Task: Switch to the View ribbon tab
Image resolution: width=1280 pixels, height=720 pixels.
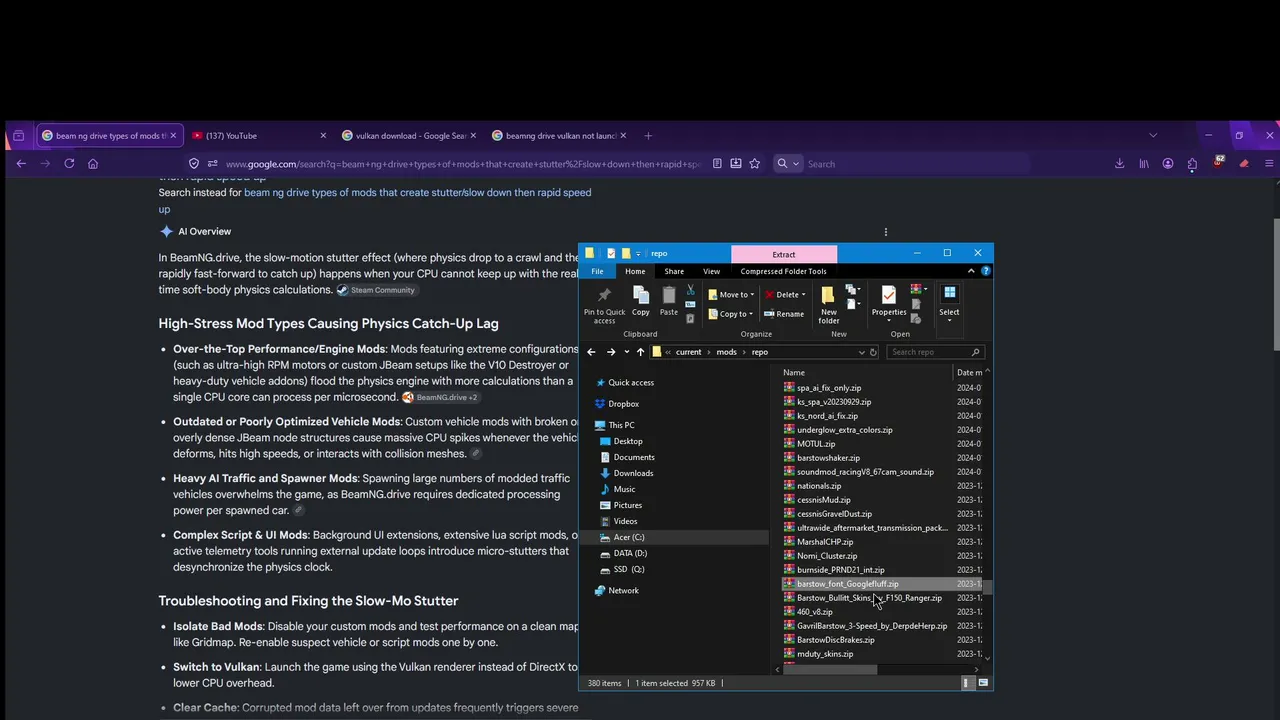Action: pyautogui.click(x=711, y=271)
